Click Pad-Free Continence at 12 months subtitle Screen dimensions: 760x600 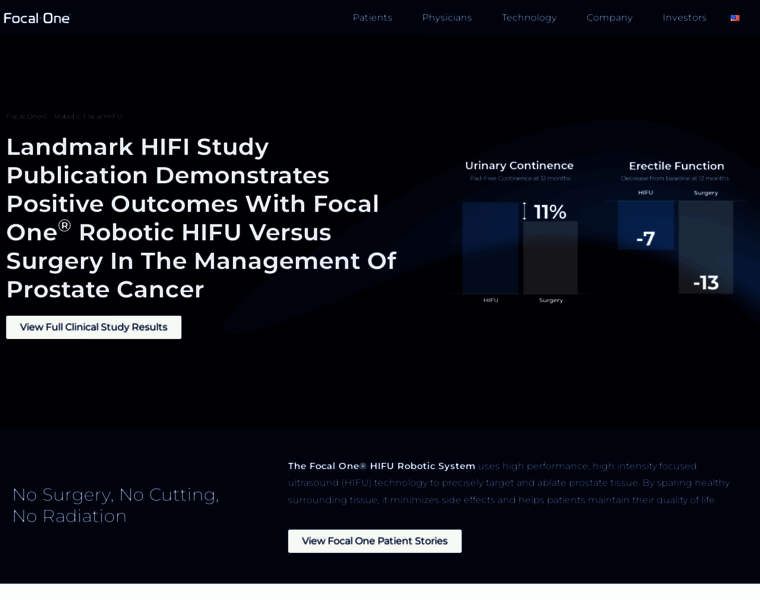520,178
